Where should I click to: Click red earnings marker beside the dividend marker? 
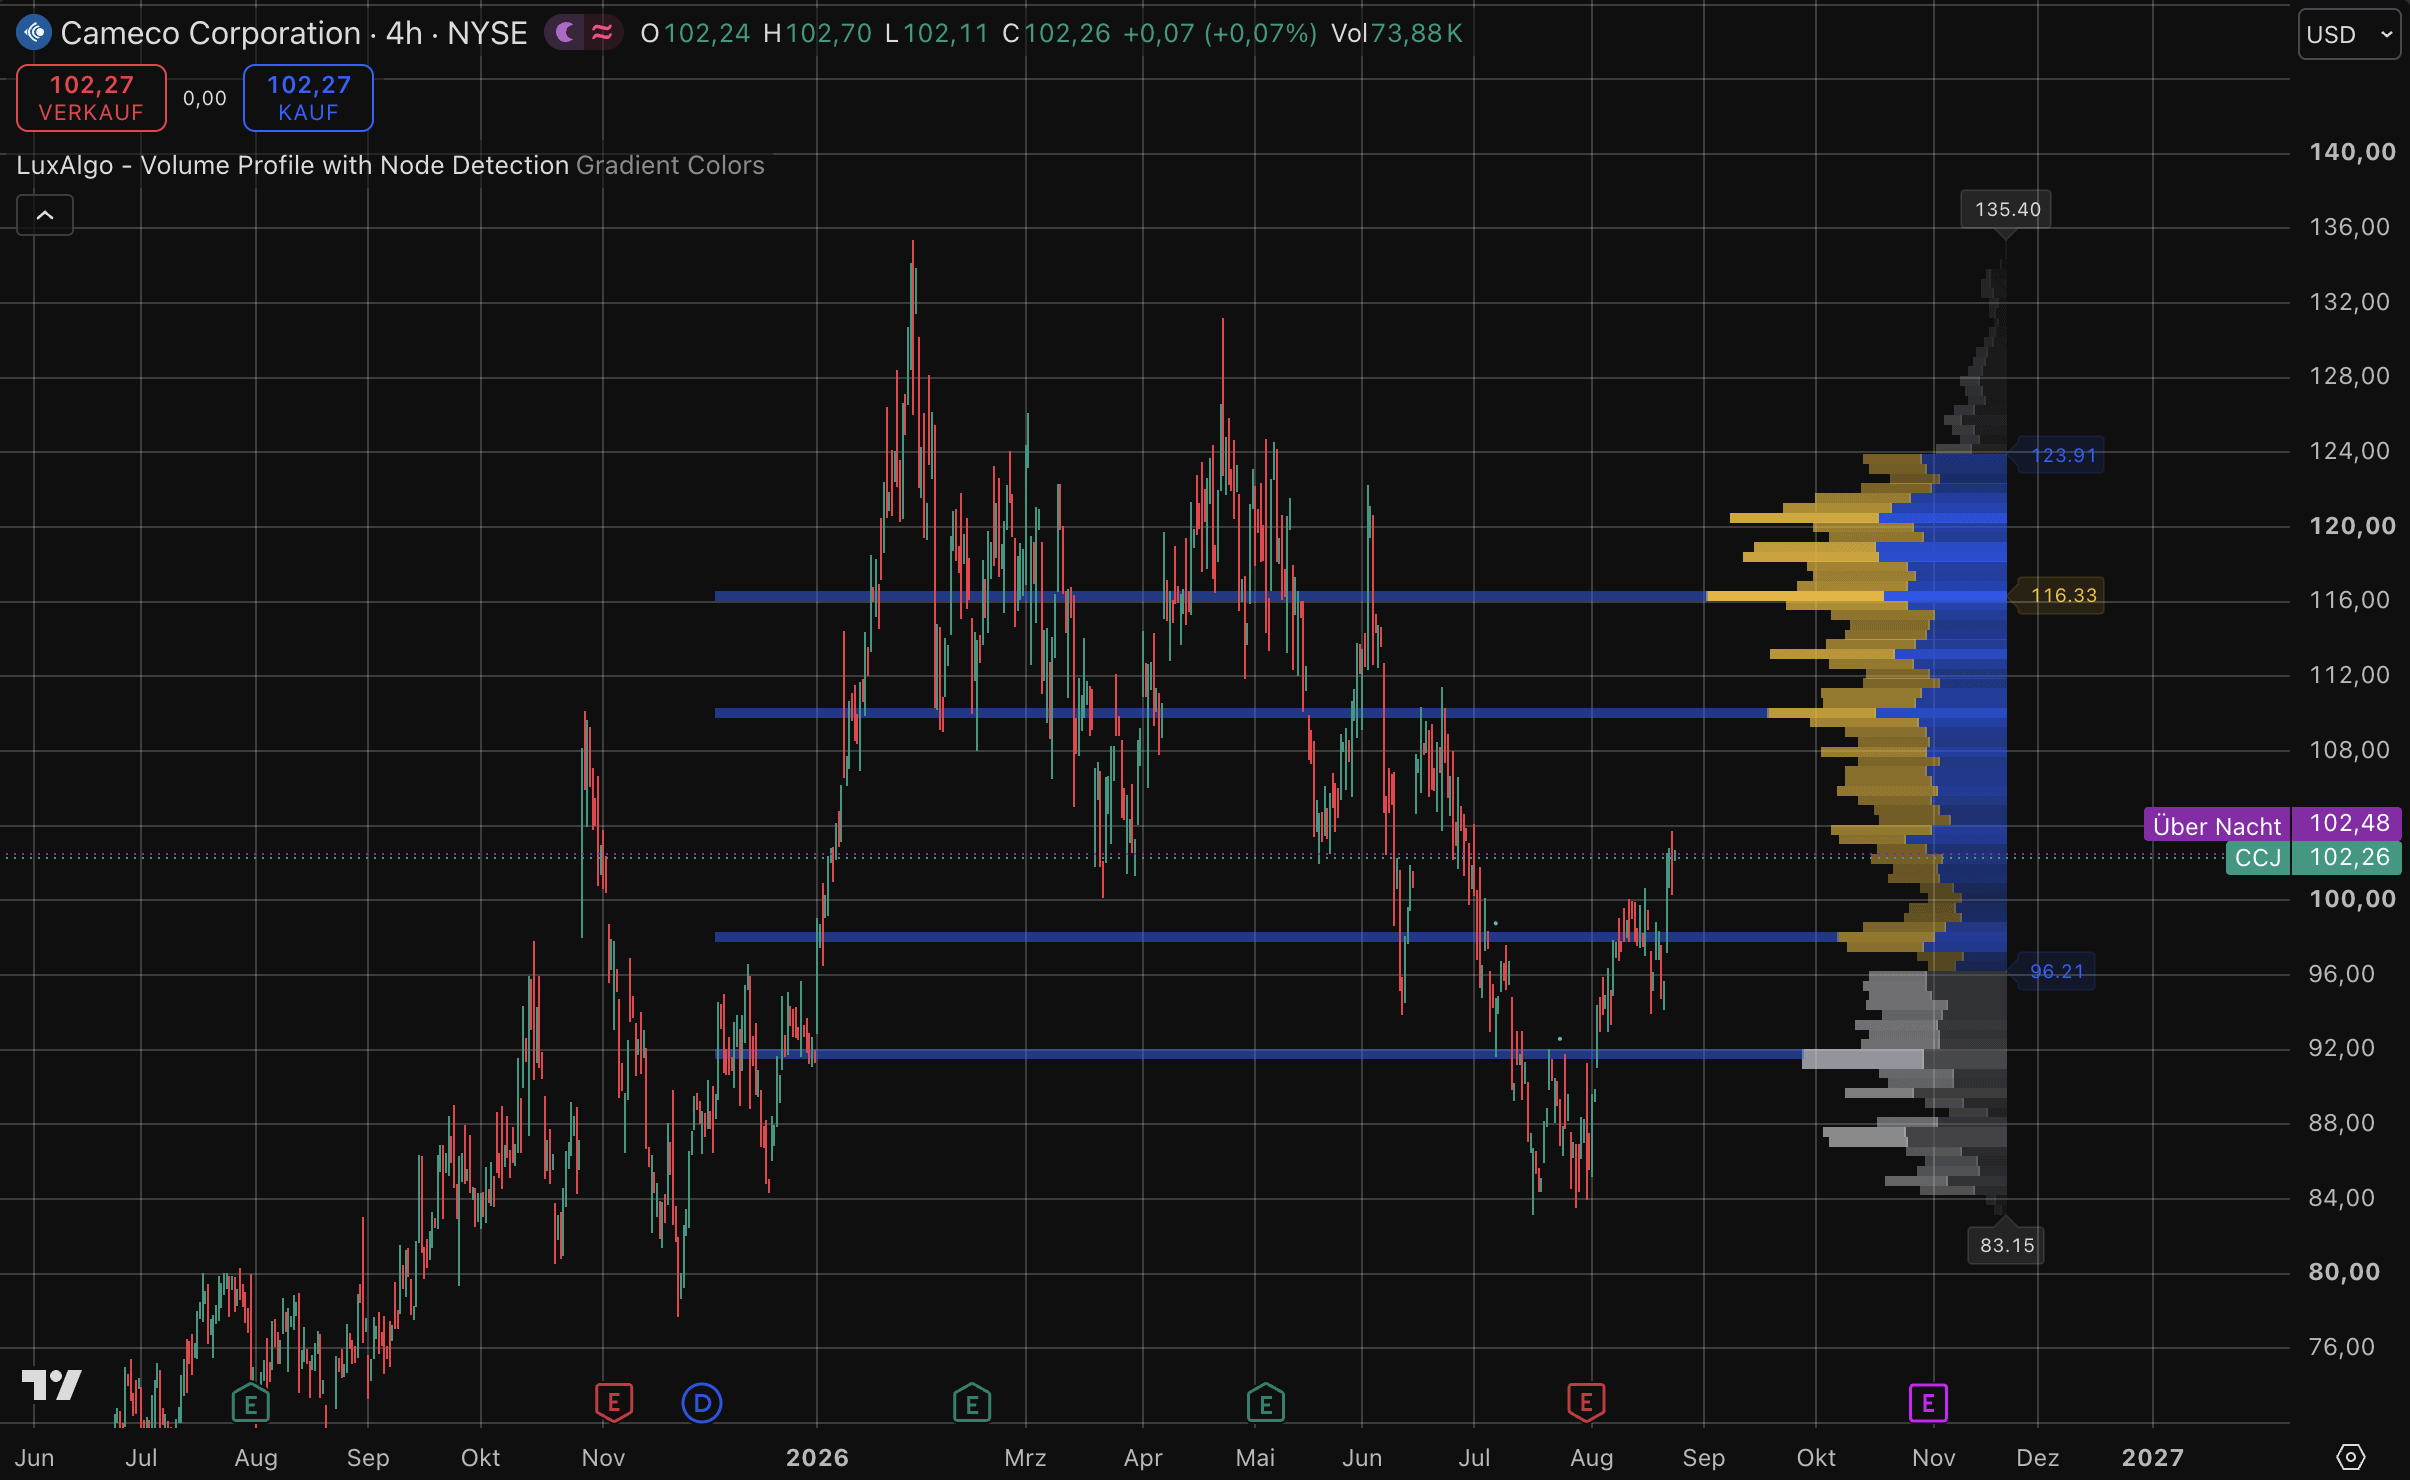[x=614, y=1403]
